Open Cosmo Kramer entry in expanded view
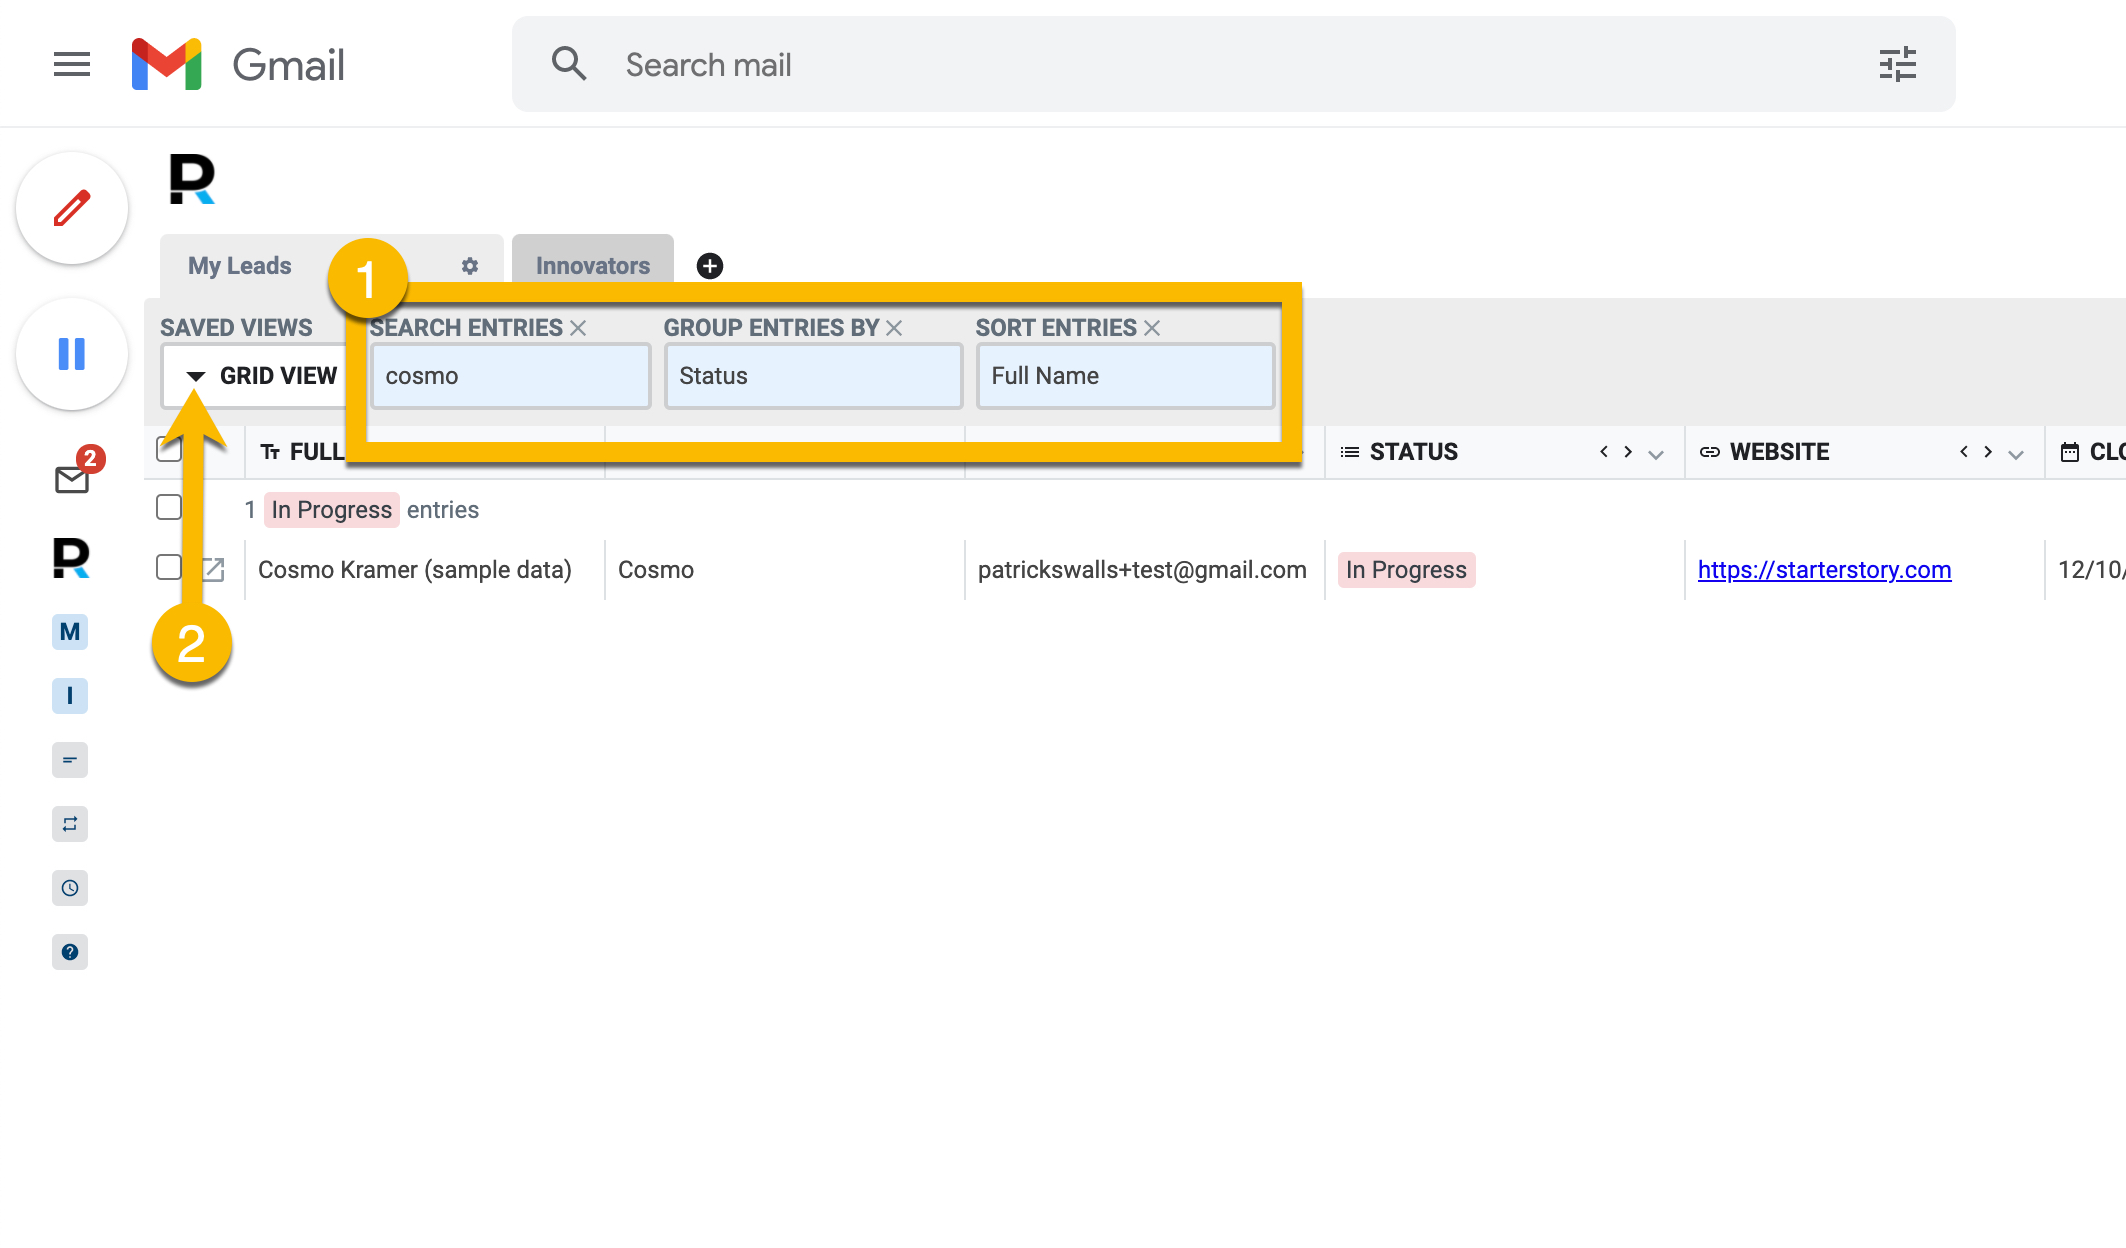This screenshot has width=2126, height=1248. click(x=213, y=570)
